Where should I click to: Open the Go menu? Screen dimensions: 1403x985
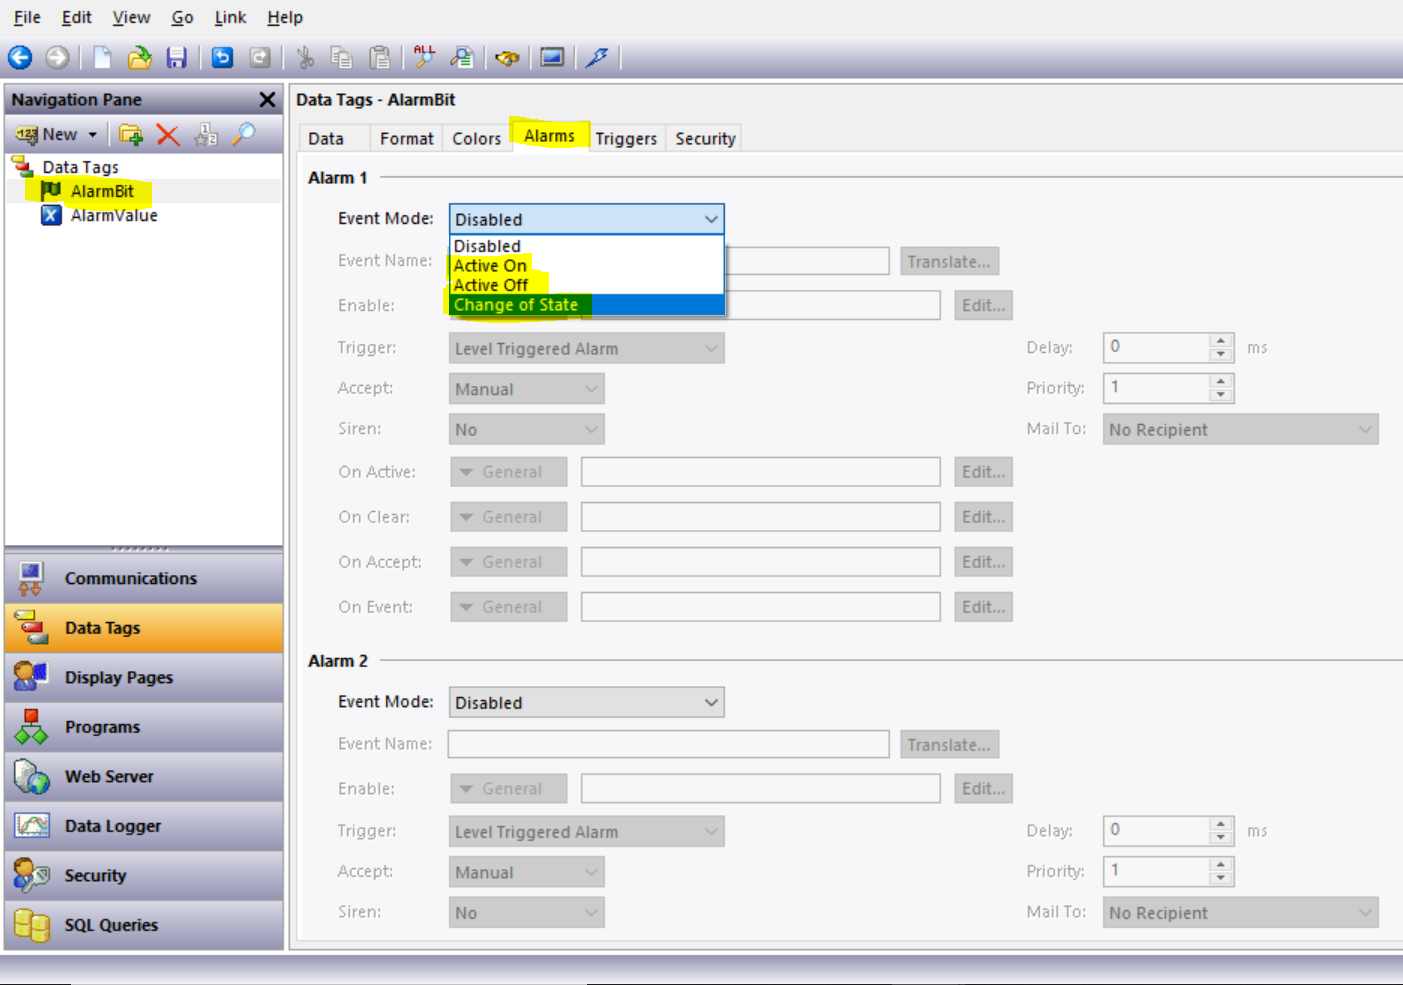coord(182,17)
